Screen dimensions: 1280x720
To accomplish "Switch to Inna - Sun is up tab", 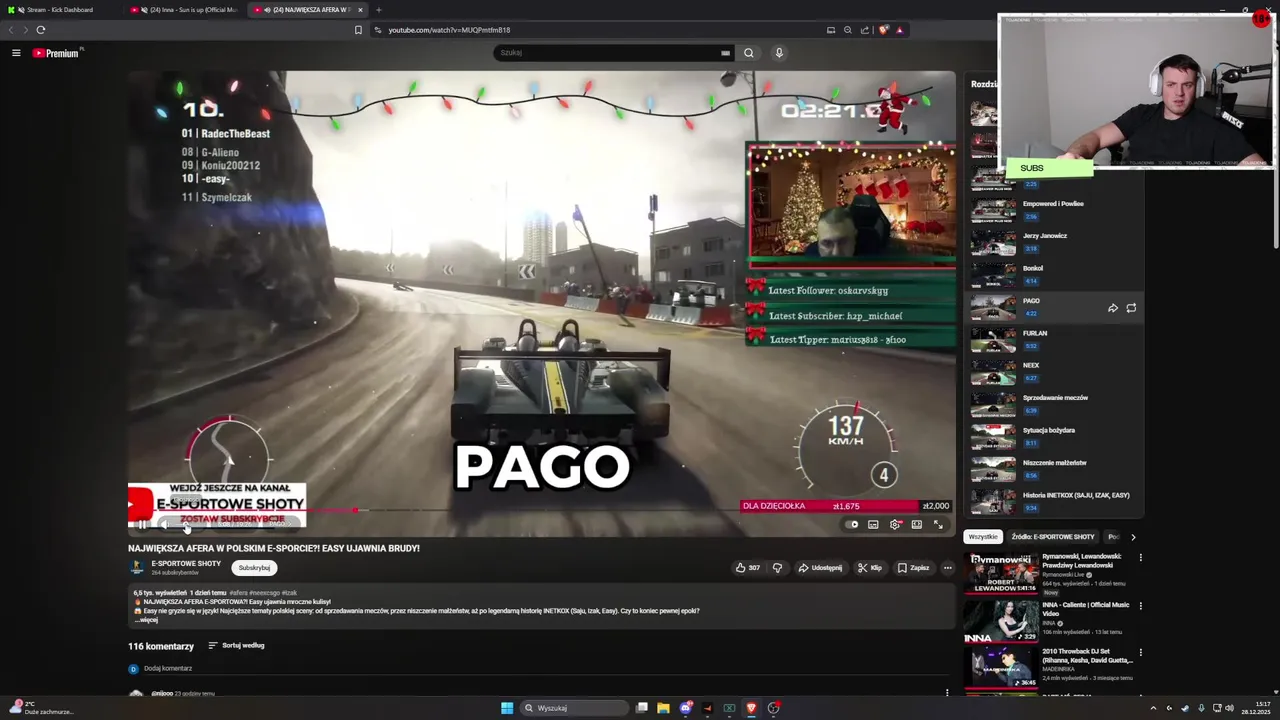I will (x=185, y=10).
